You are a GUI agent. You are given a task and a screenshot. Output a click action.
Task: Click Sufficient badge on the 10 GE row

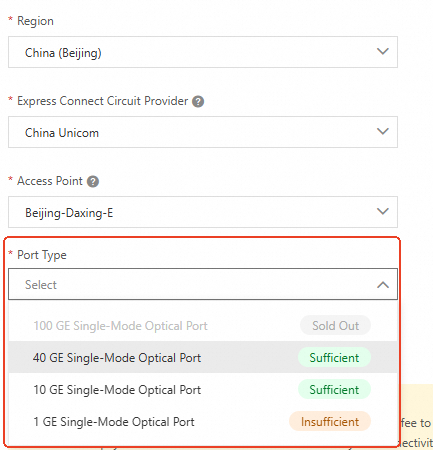[334, 389]
